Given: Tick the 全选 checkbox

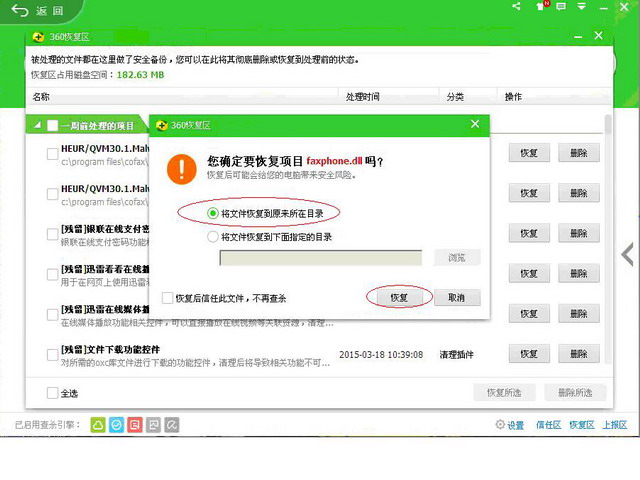Looking at the screenshot, I should (x=52, y=393).
